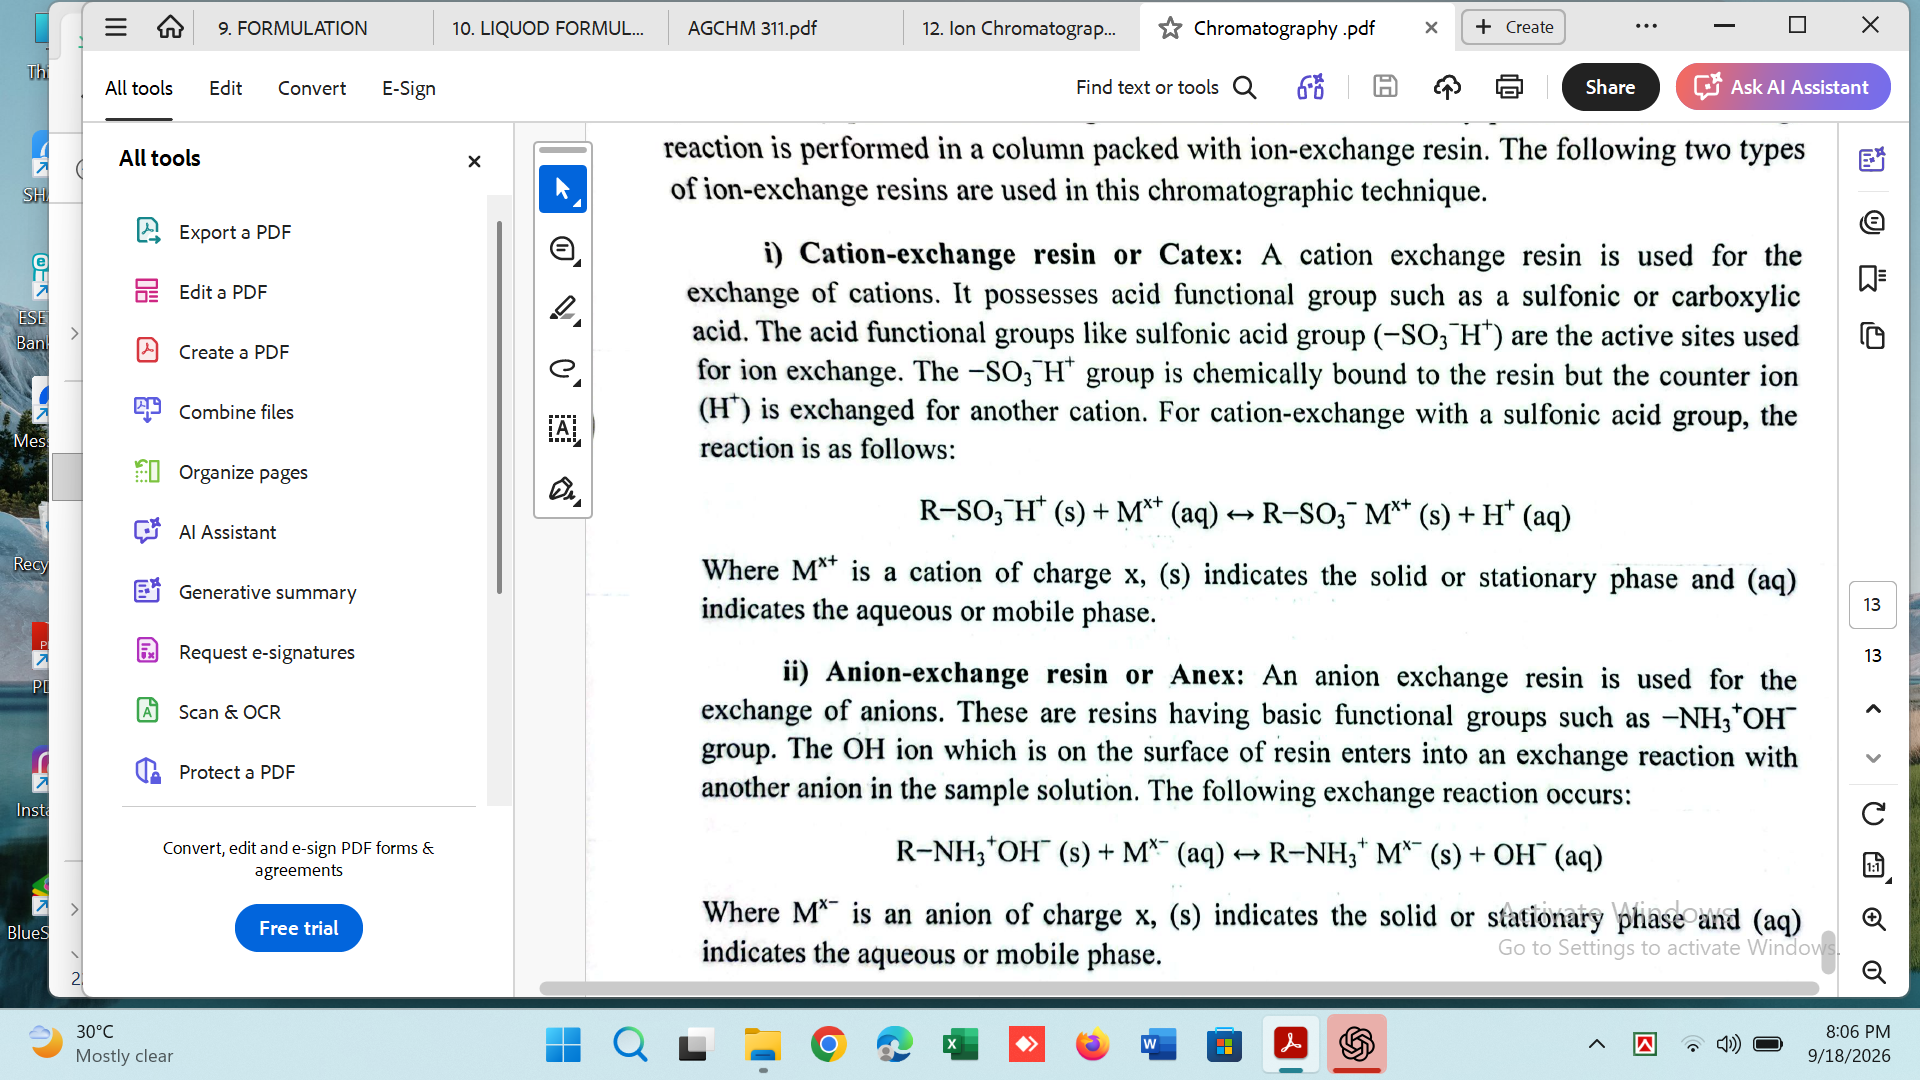The image size is (1920, 1080).
Task: Select the arrow selection tool
Action: [x=563, y=189]
